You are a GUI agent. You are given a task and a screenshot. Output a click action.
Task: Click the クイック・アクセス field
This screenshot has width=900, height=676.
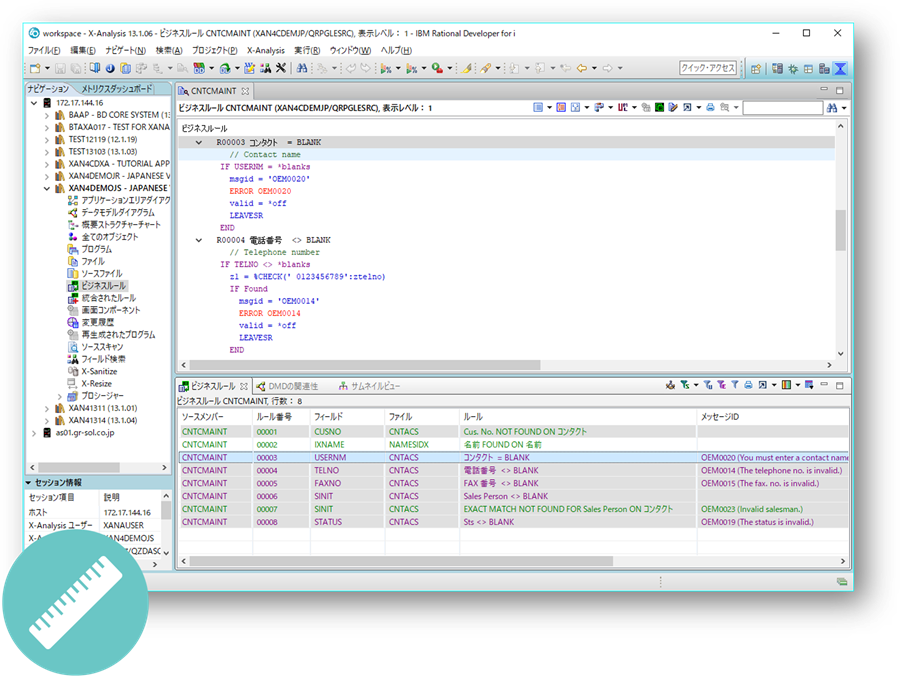[708, 68]
